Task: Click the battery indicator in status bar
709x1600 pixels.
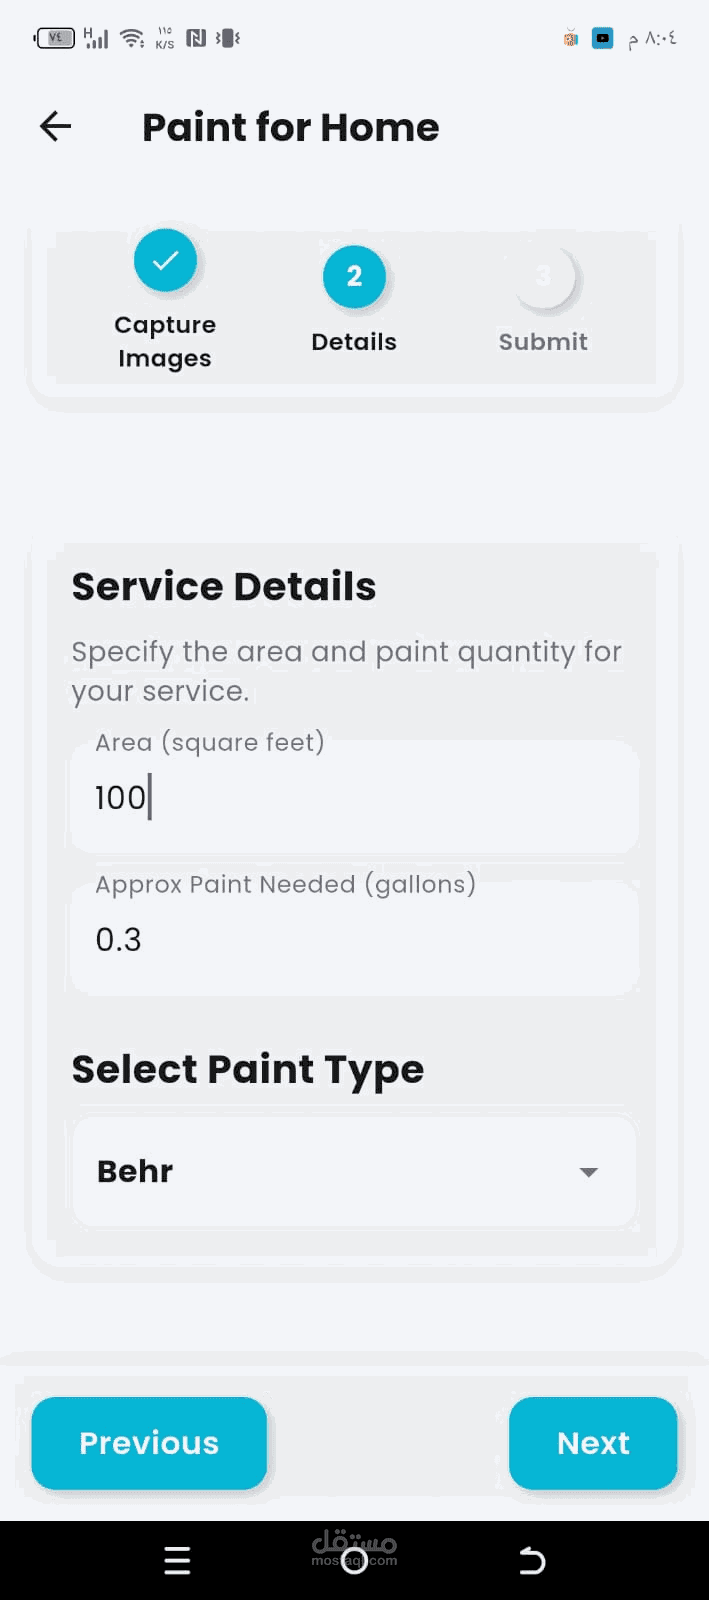Action: (x=55, y=38)
